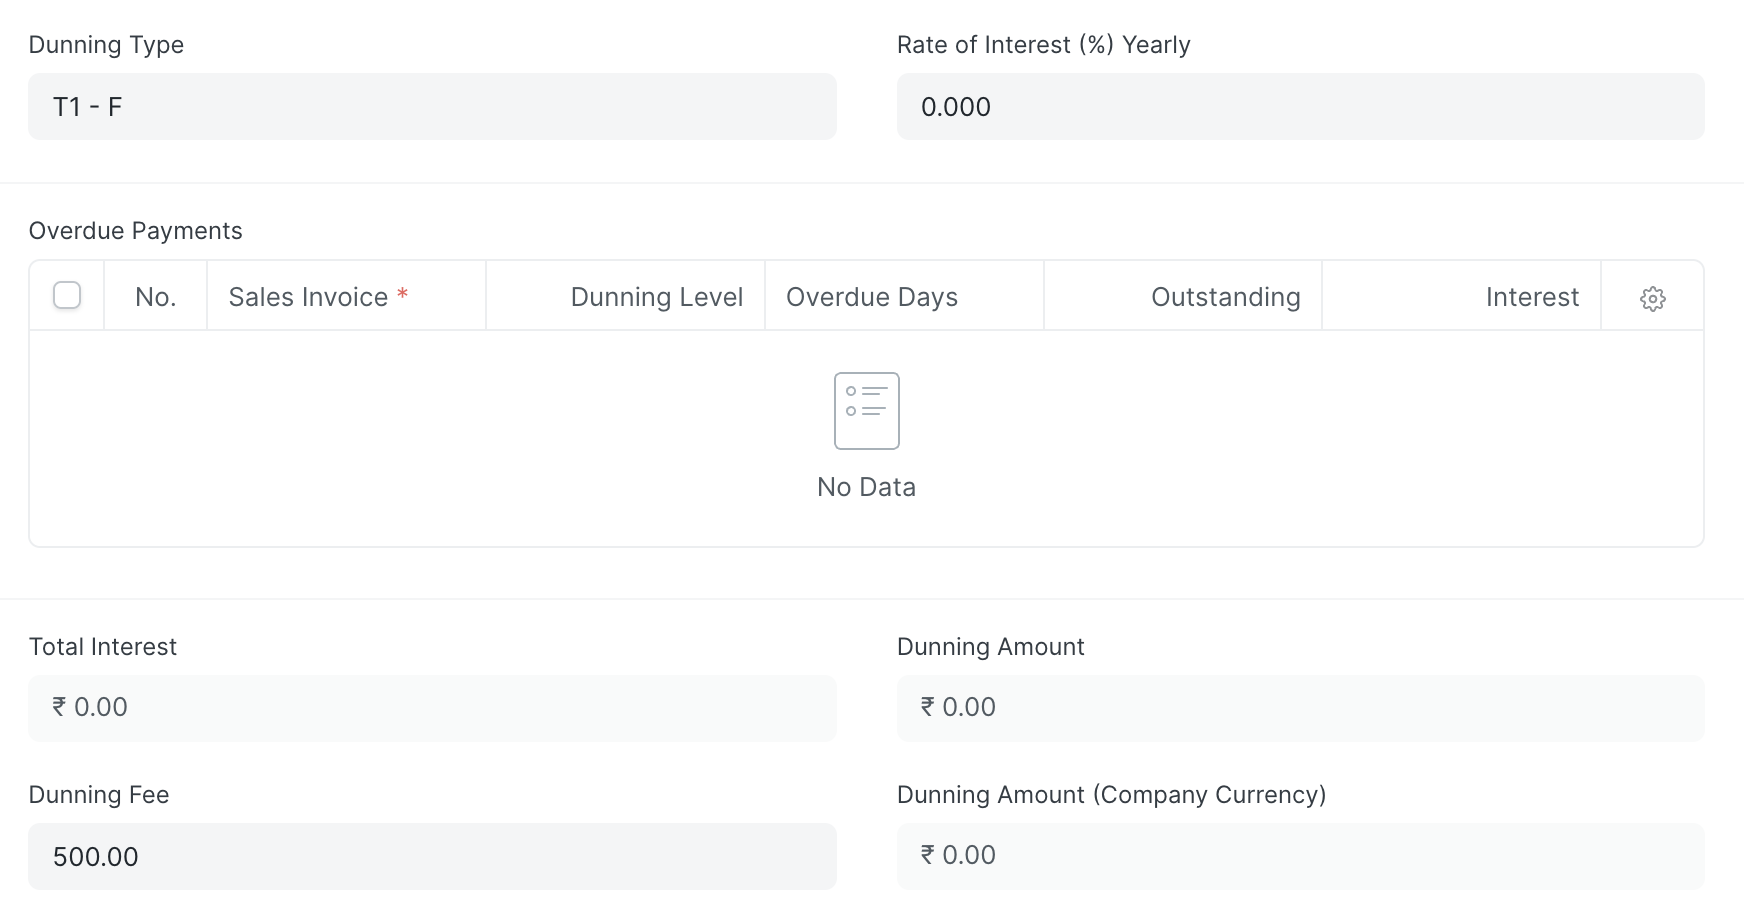This screenshot has height=904, width=1744.
Task: Click the Outstanding column header
Action: click(1225, 296)
